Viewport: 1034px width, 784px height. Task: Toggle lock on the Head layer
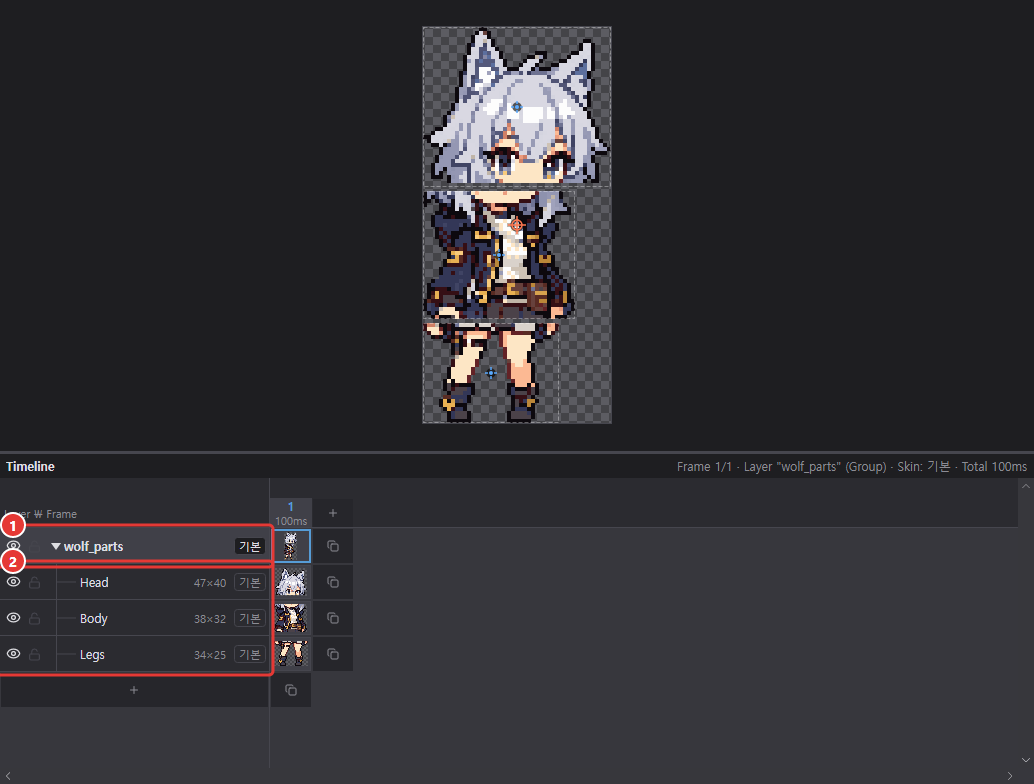[34, 582]
